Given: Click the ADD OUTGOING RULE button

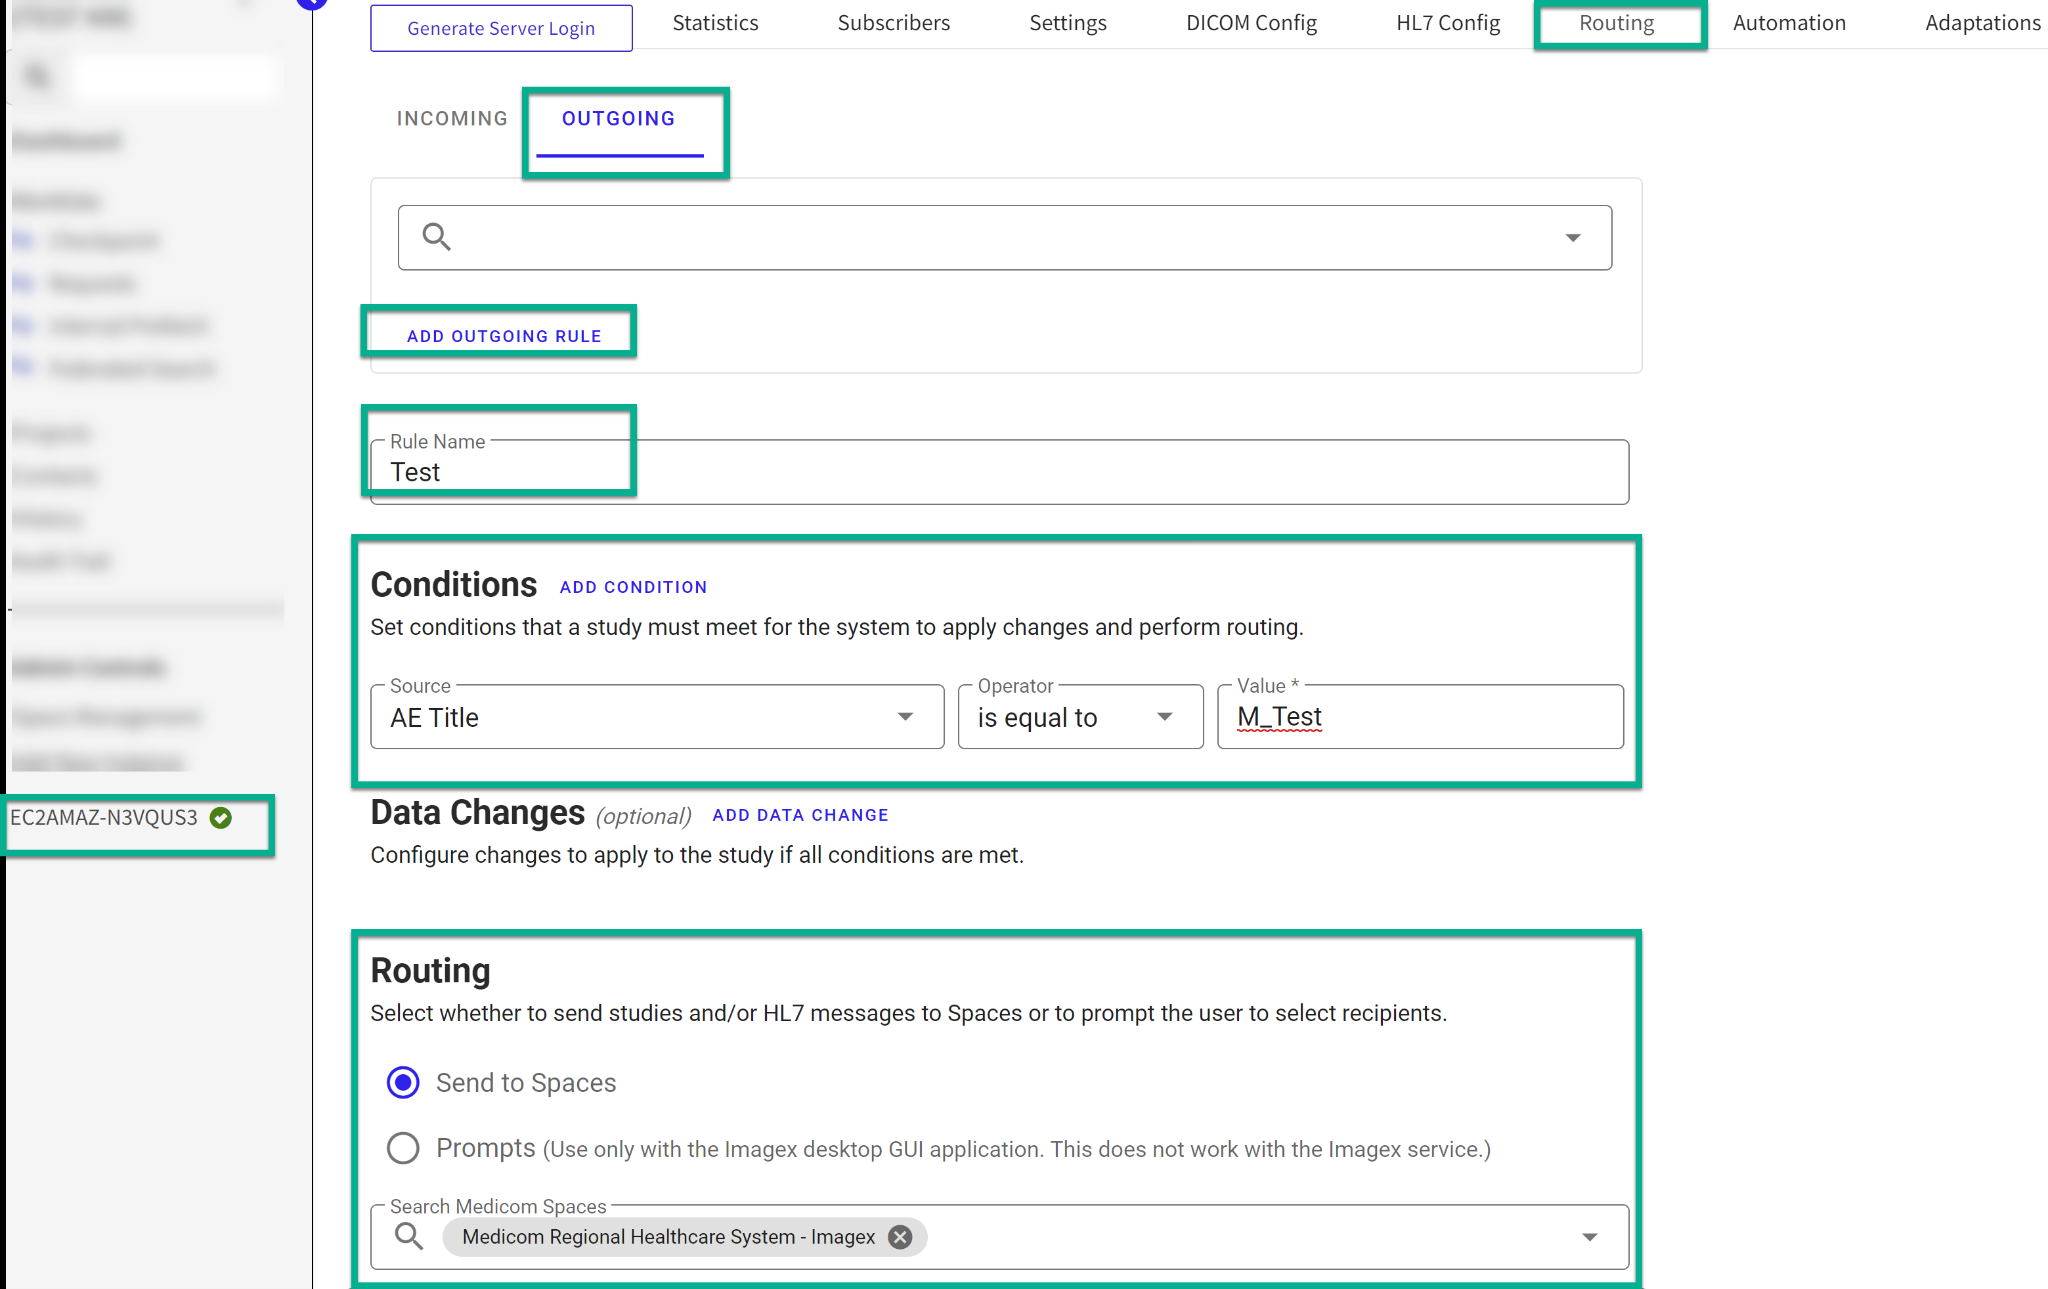Looking at the screenshot, I should click(x=503, y=335).
